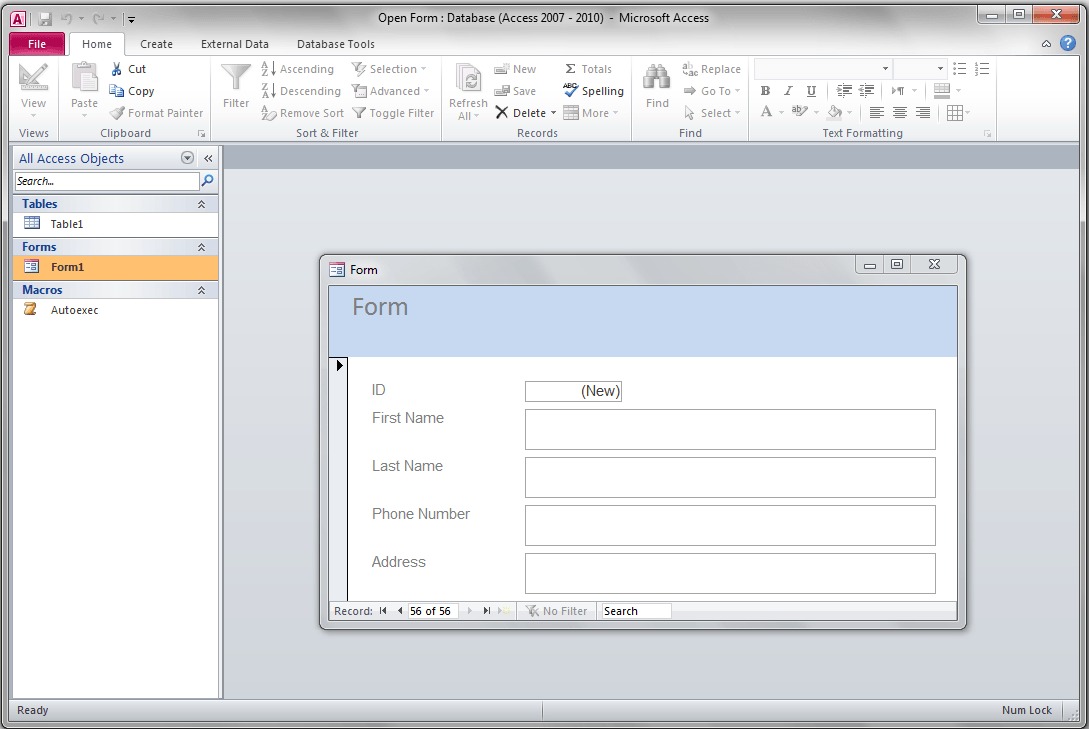Screen dimensions: 1089x729
Task: Click the Undo icon in the title bar
Action: [x=67, y=19]
